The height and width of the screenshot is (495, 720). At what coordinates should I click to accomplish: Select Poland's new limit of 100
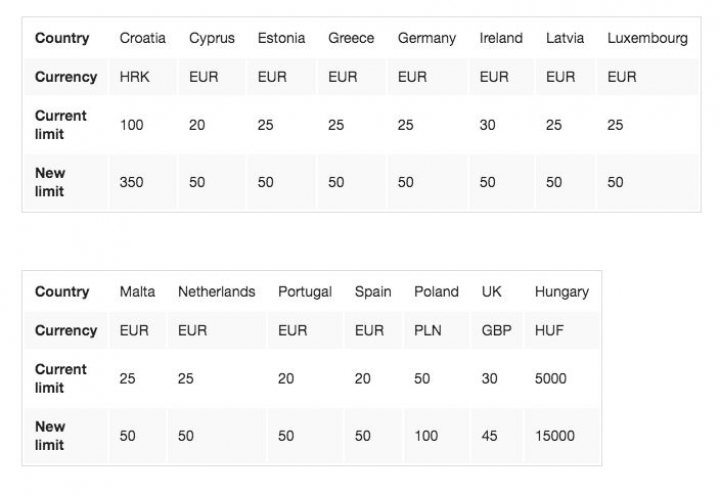pos(426,436)
